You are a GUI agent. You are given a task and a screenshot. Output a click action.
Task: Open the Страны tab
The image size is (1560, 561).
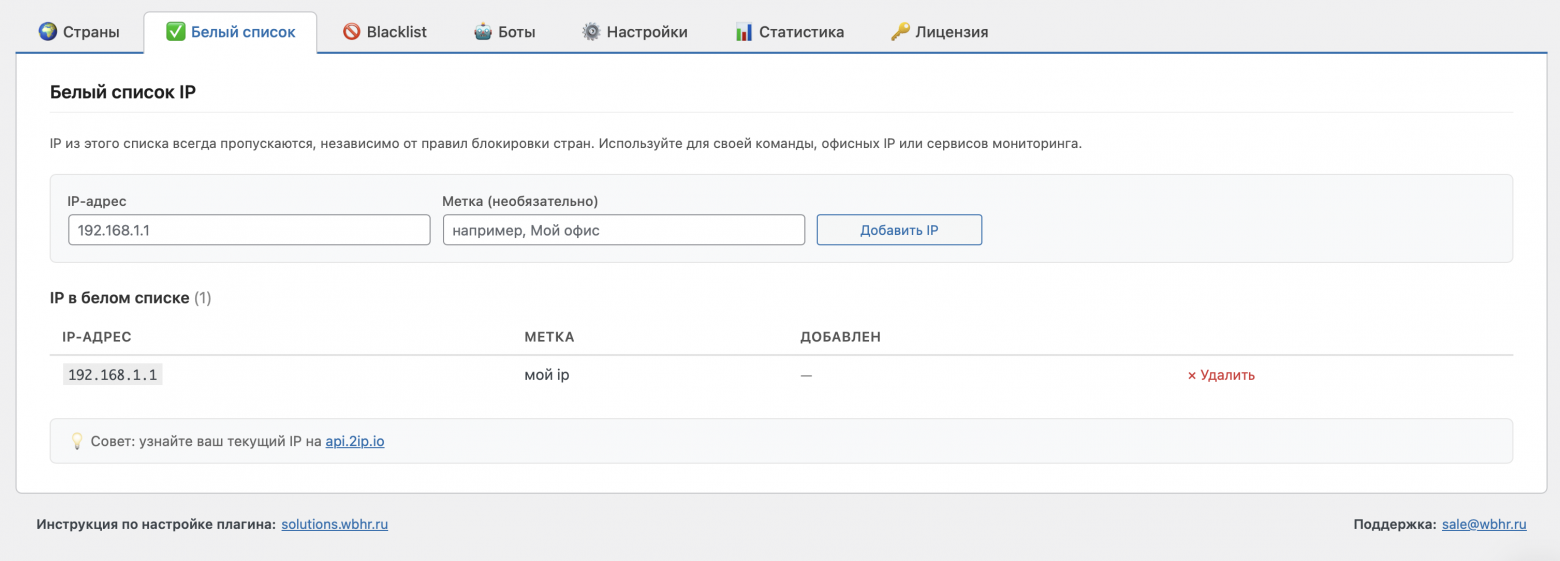tap(78, 32)
